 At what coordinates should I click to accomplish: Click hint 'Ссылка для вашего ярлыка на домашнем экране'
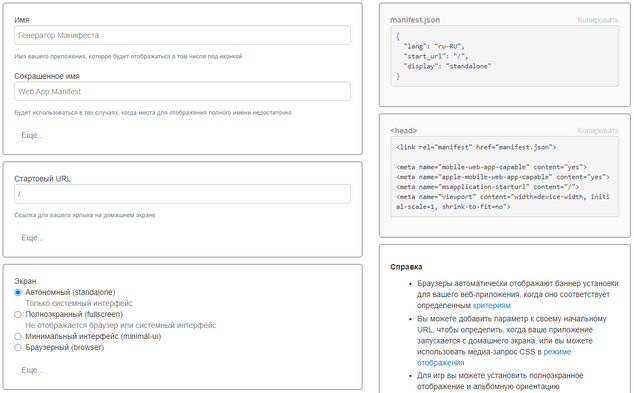pos(85,215)
